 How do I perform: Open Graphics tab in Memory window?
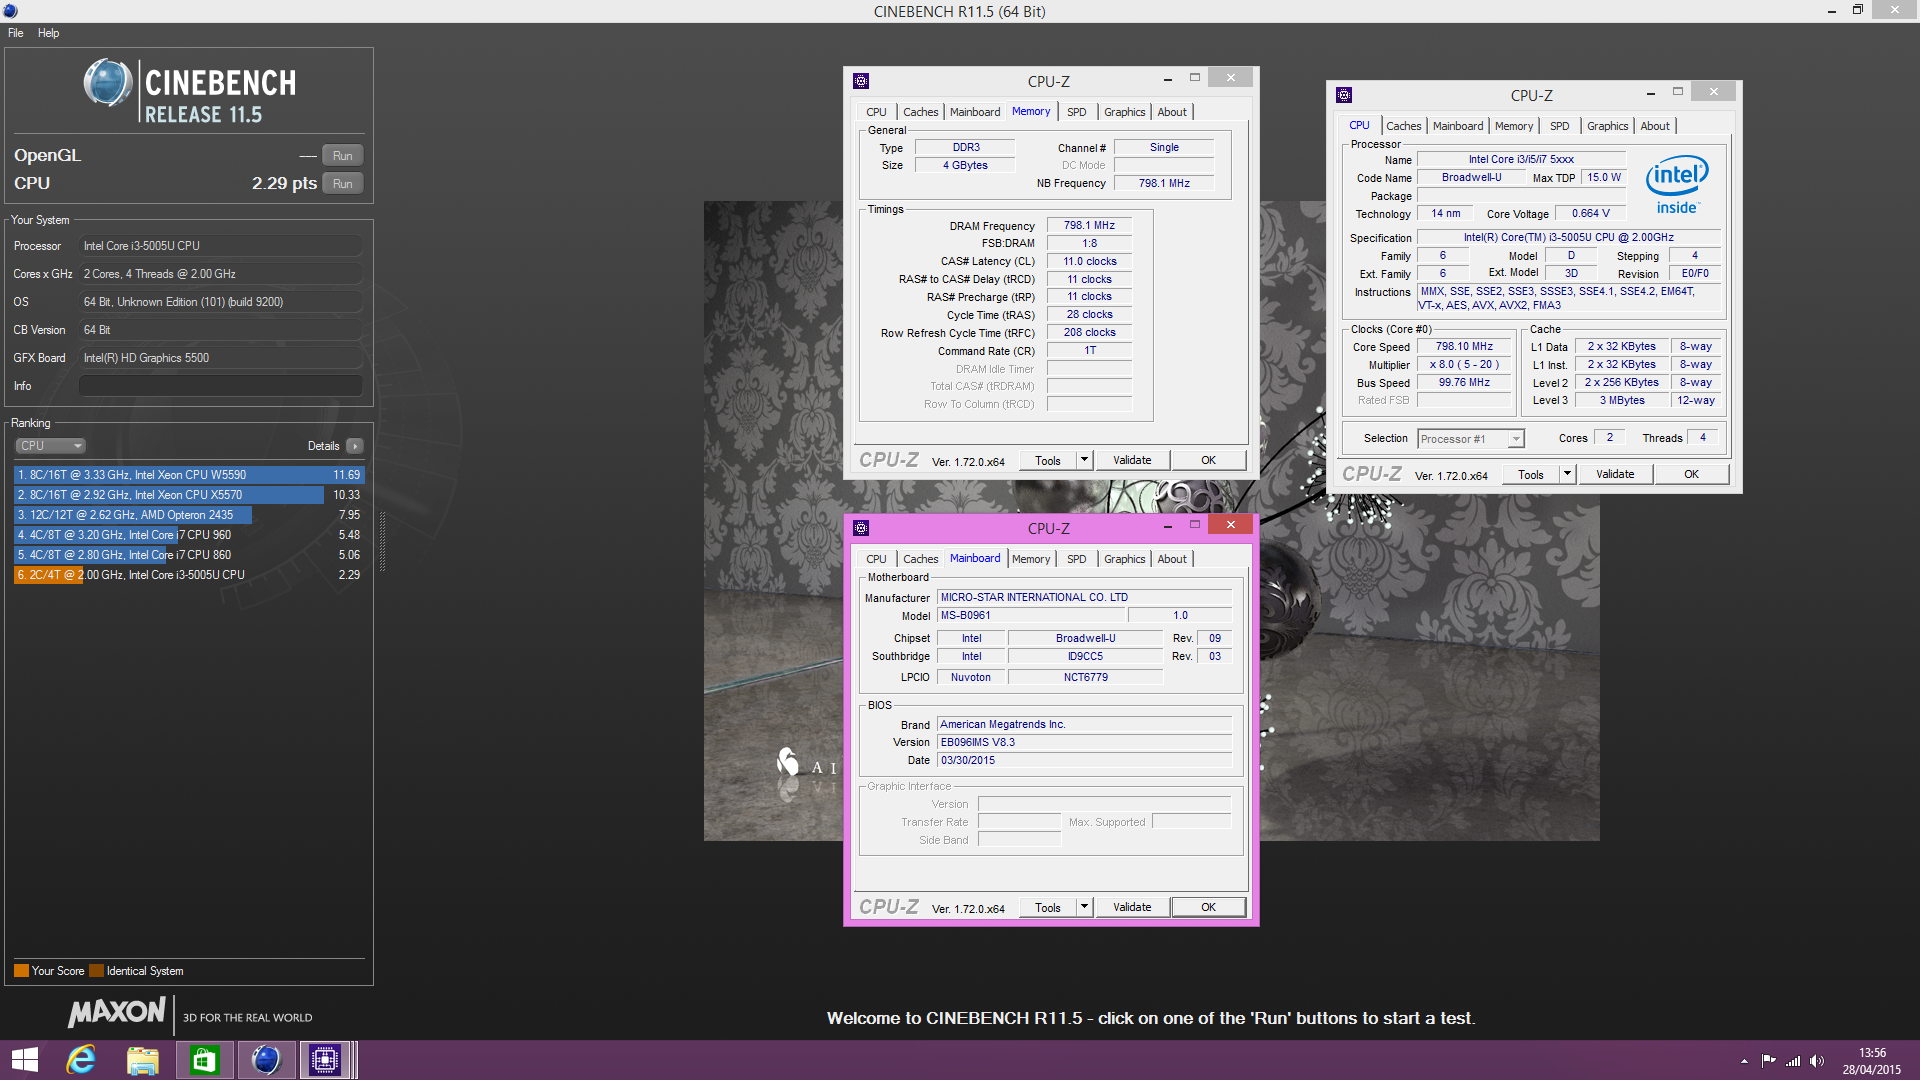coord(1125,112)
